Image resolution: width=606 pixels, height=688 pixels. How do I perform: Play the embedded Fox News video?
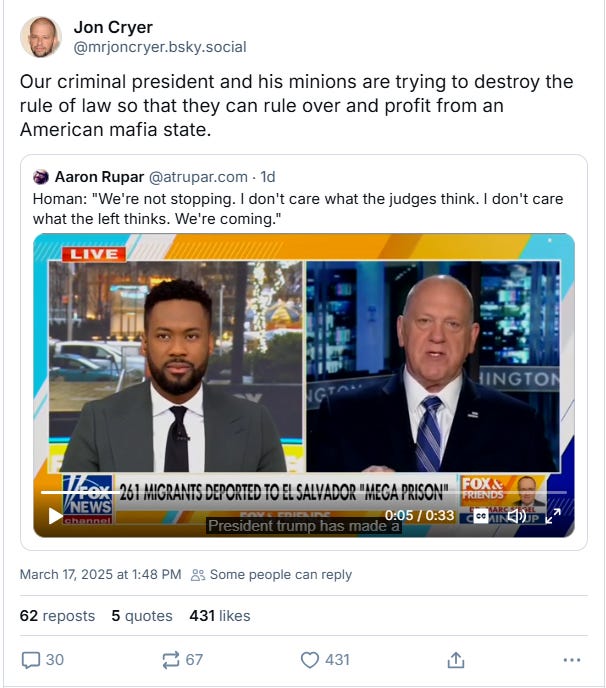[55, 516]
